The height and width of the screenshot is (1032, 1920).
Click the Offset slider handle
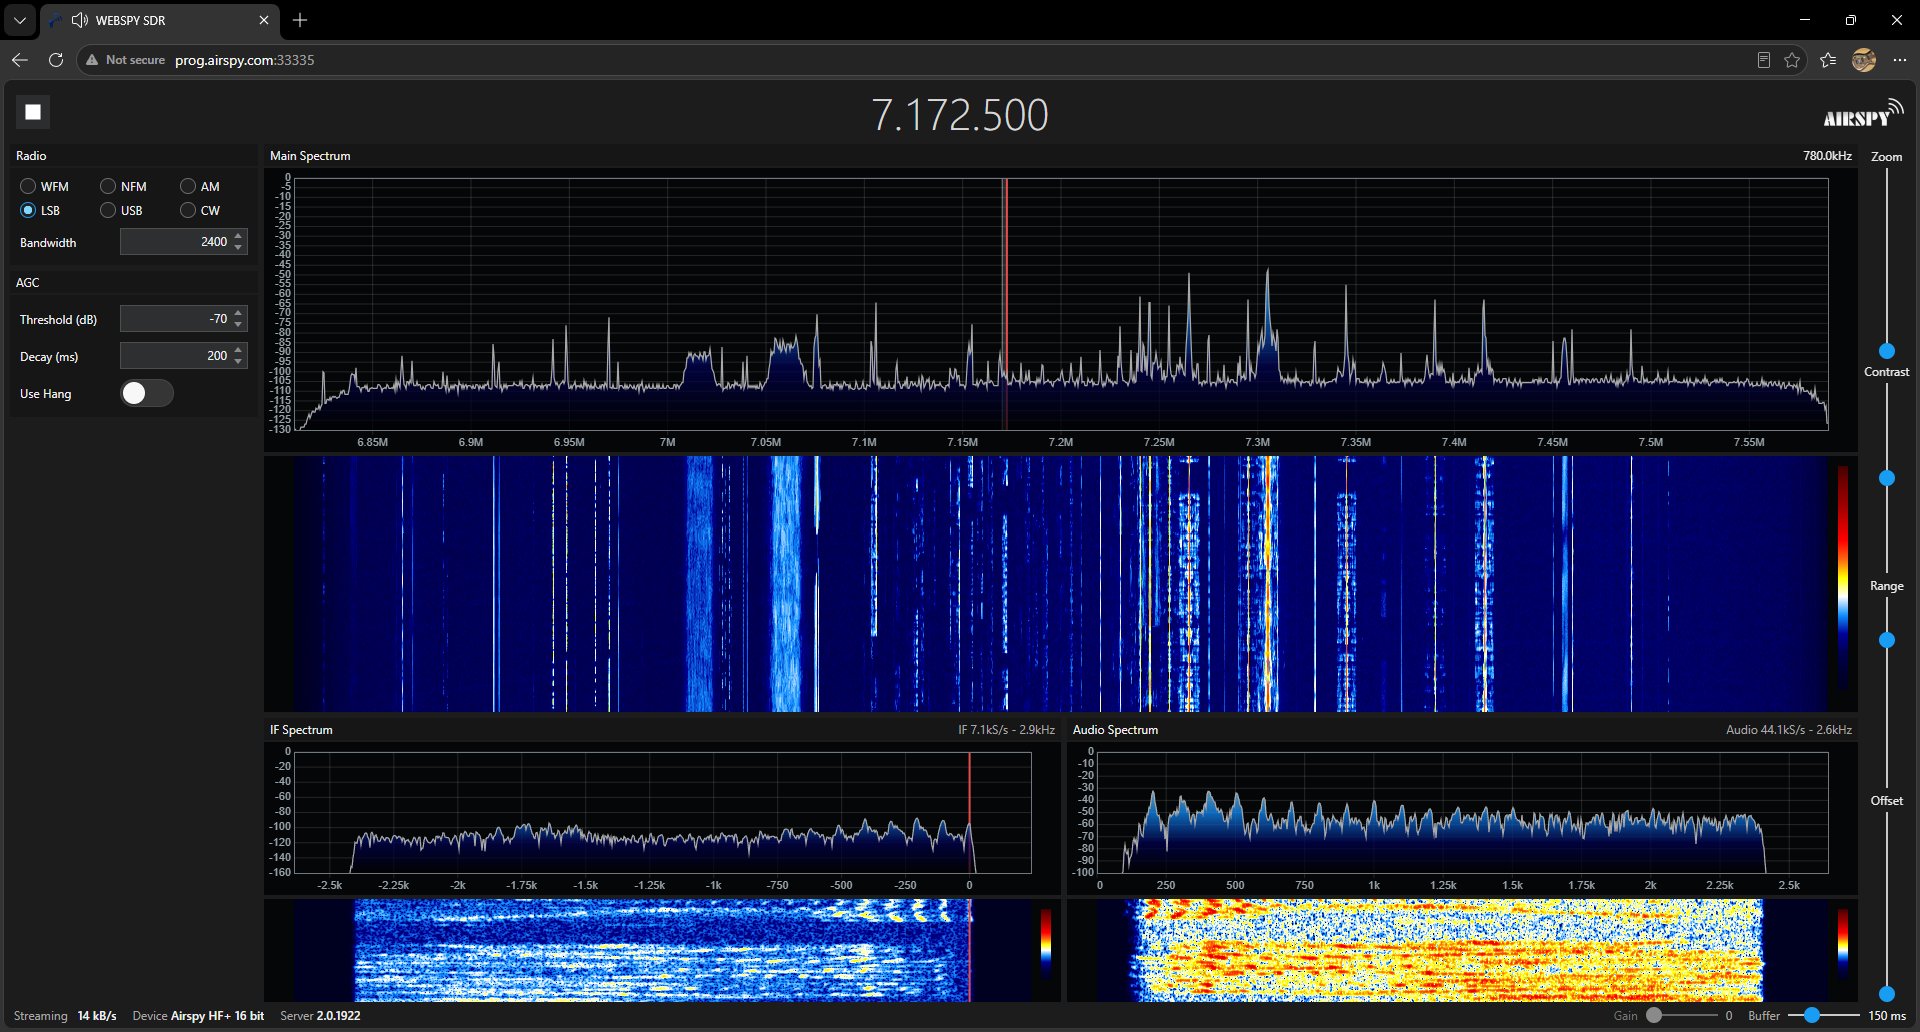pos(1887,994)
